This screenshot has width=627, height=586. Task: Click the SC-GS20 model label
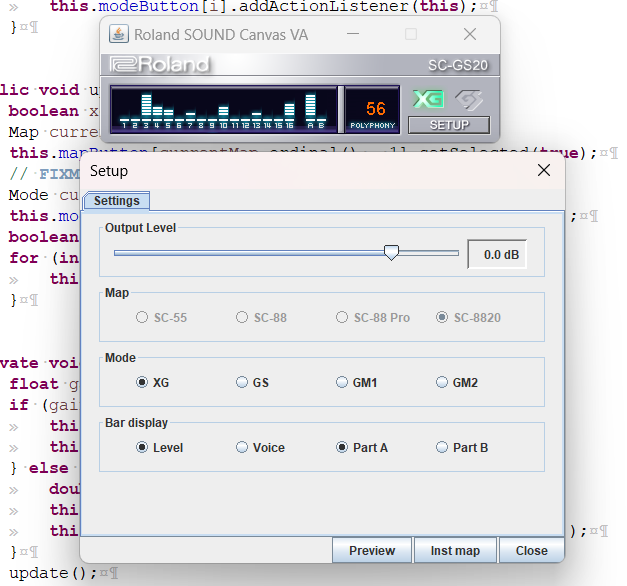pos(458,65)
